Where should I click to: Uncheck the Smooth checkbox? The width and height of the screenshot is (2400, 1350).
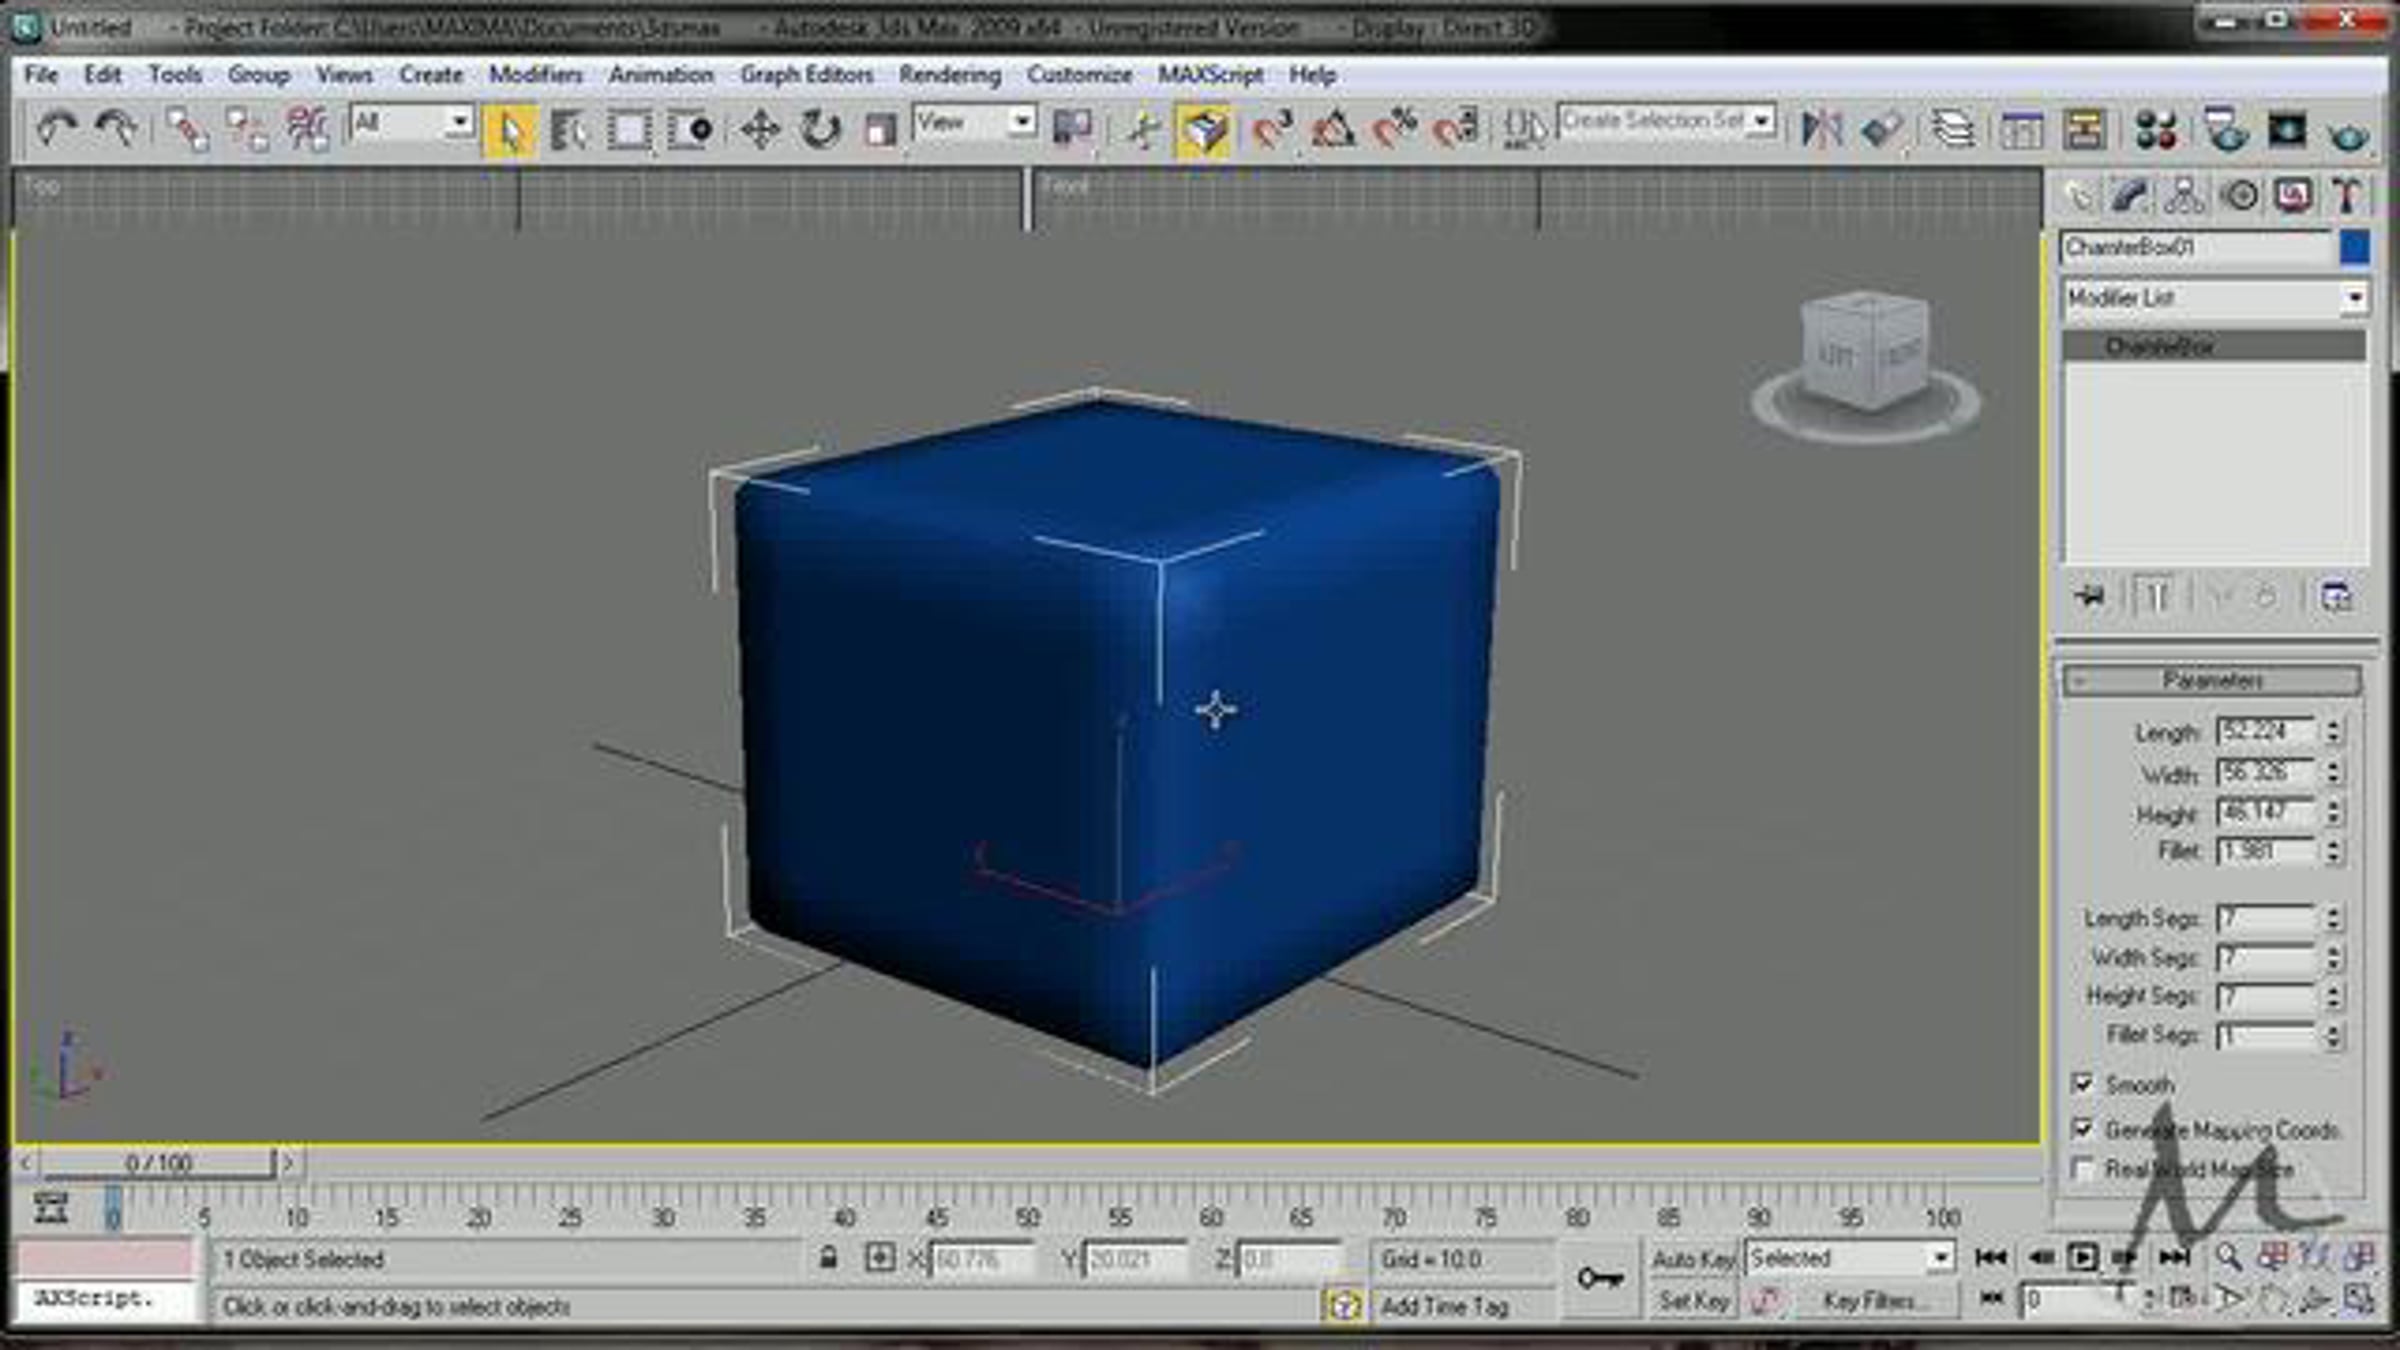pyautogui.click(x=2083, y=1084)
